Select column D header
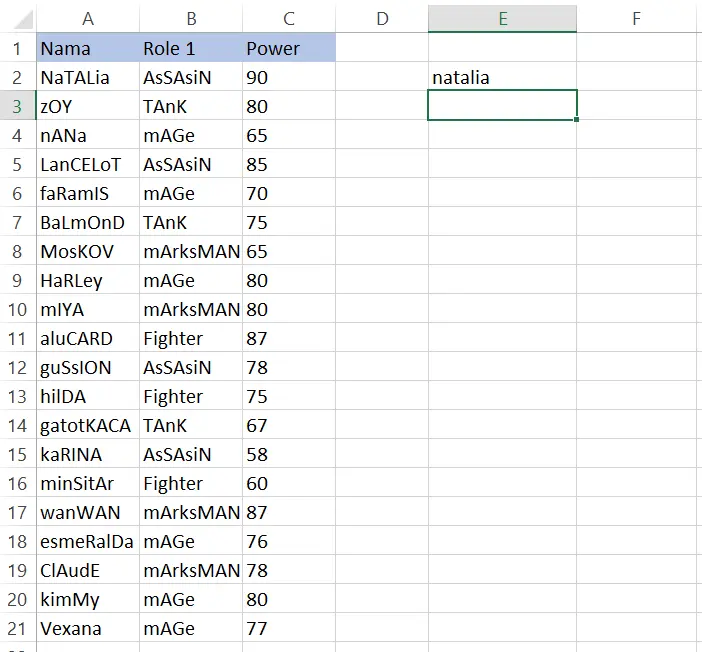The height and width of the screenshot is (652, 702). pyautogui.click(x=382, y=19)
